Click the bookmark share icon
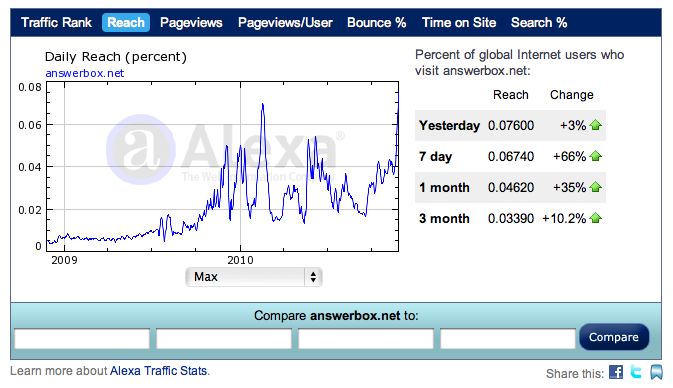Viewport: 673px width, 388px height. click(x=656, y=372)
